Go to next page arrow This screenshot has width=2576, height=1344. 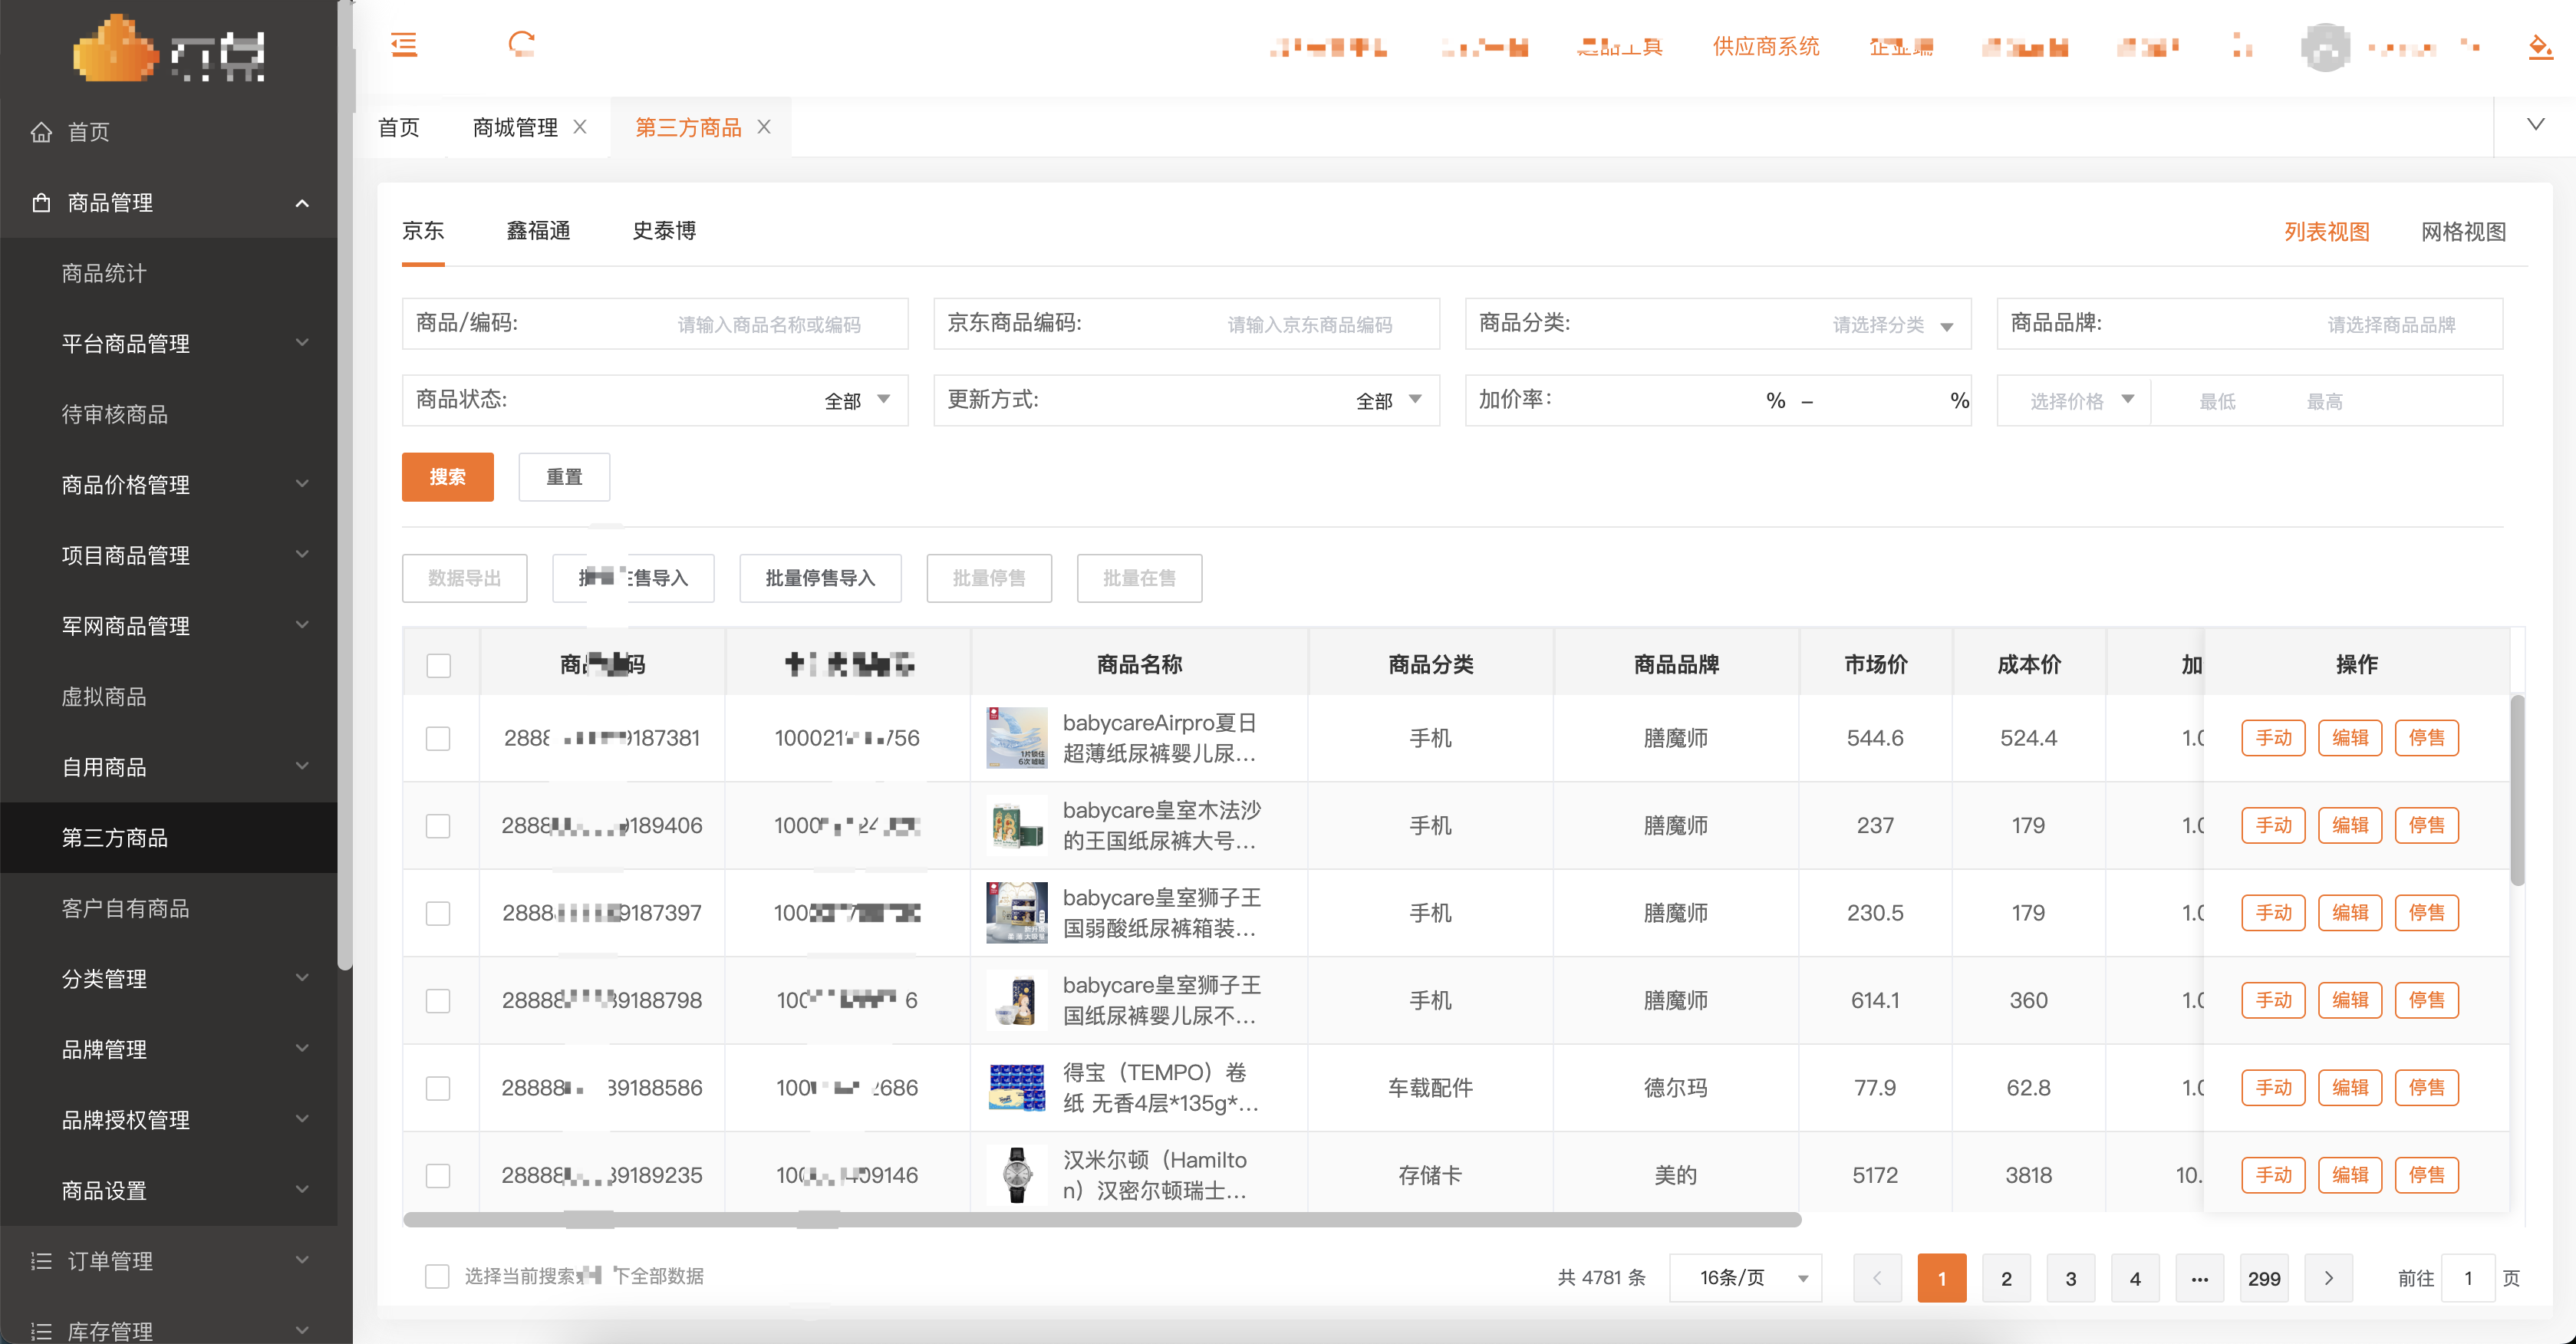[2328, 1278]
